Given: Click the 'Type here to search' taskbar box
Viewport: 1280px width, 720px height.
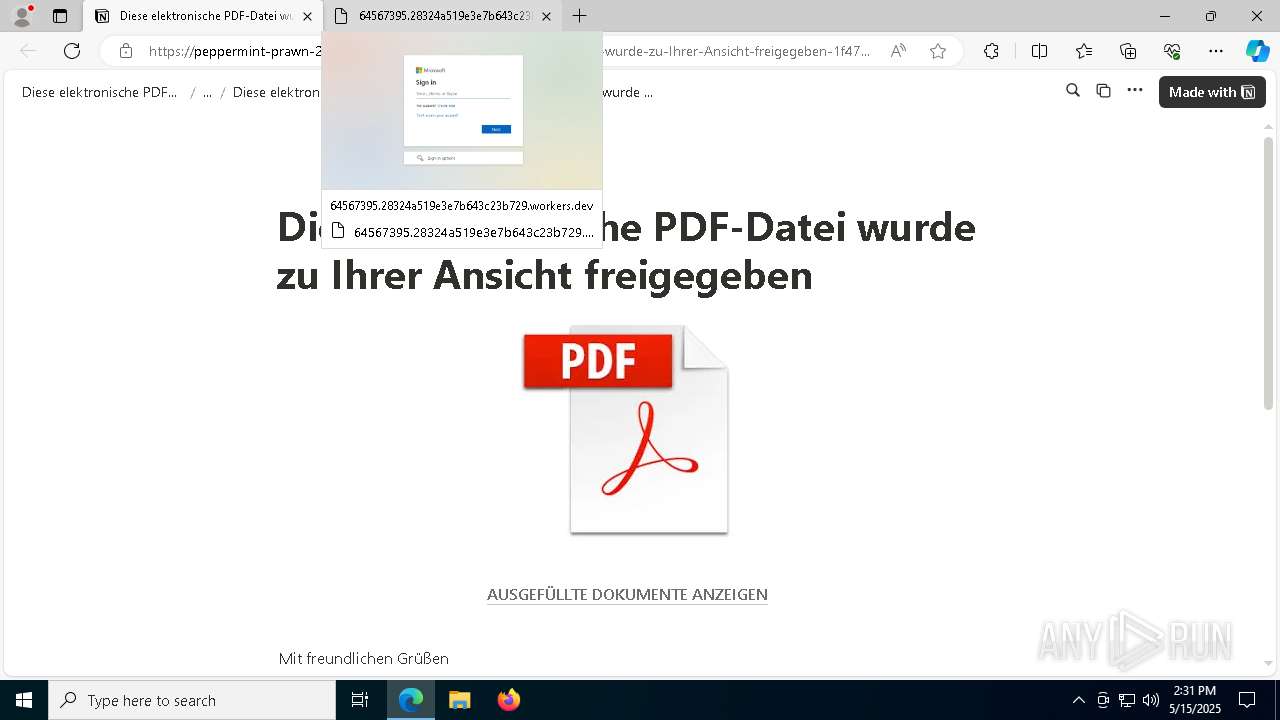Looking at the screenshot, I should click(x=192, y=700).
